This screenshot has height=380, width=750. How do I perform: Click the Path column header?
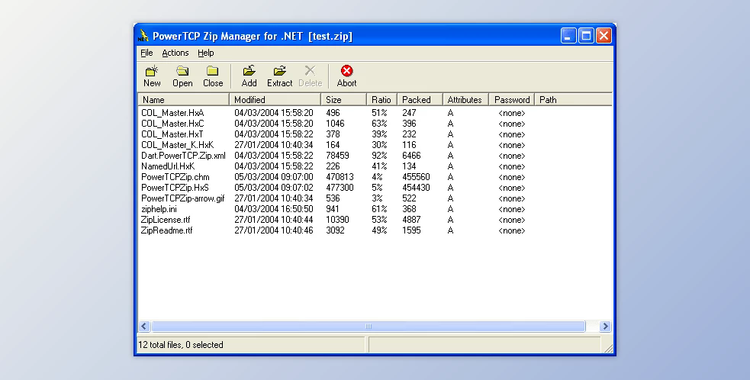click(x=573, y=100)
